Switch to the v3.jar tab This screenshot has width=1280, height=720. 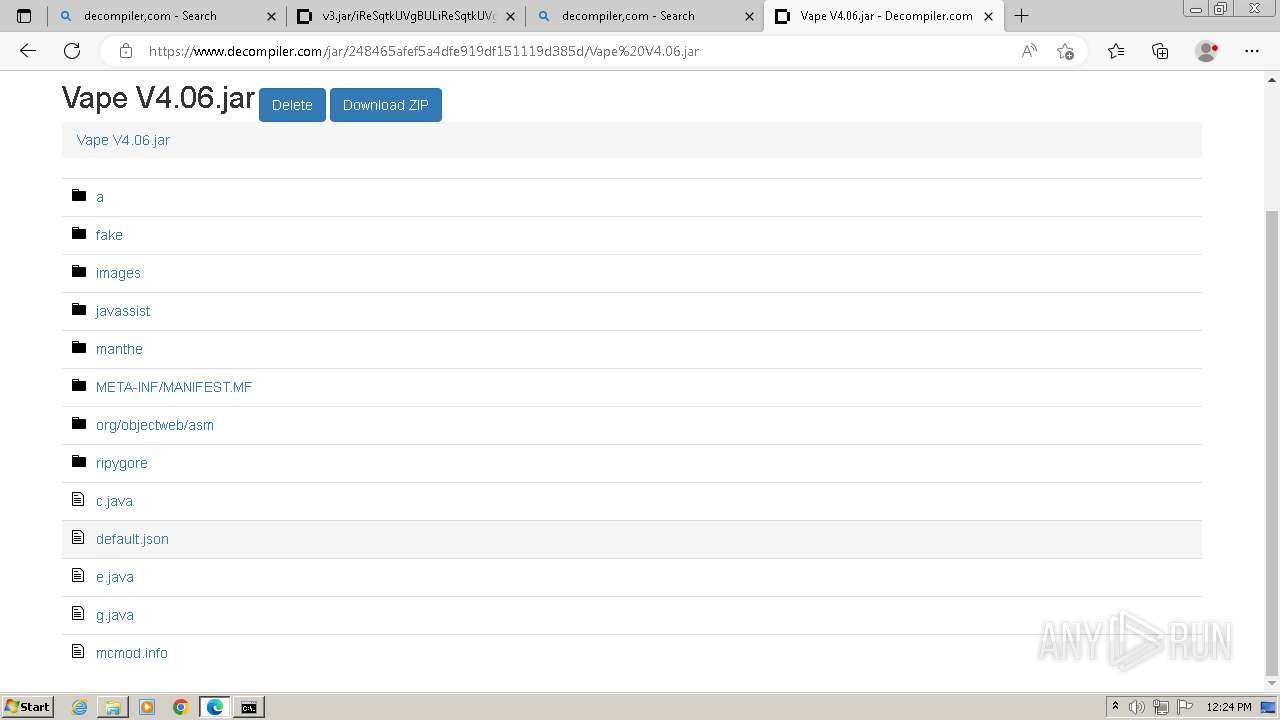(x=408, y=16)
